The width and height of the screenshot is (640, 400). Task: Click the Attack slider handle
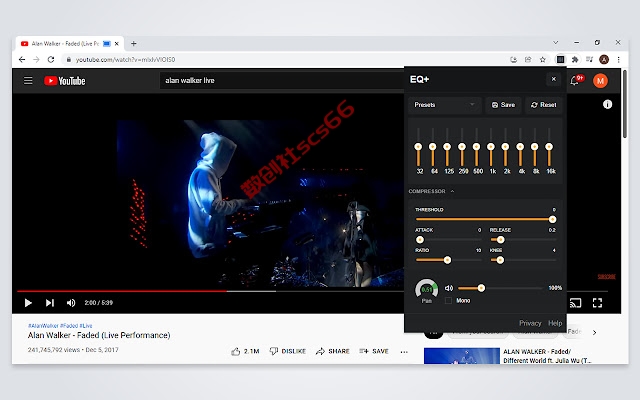click(x=420, y=240)
